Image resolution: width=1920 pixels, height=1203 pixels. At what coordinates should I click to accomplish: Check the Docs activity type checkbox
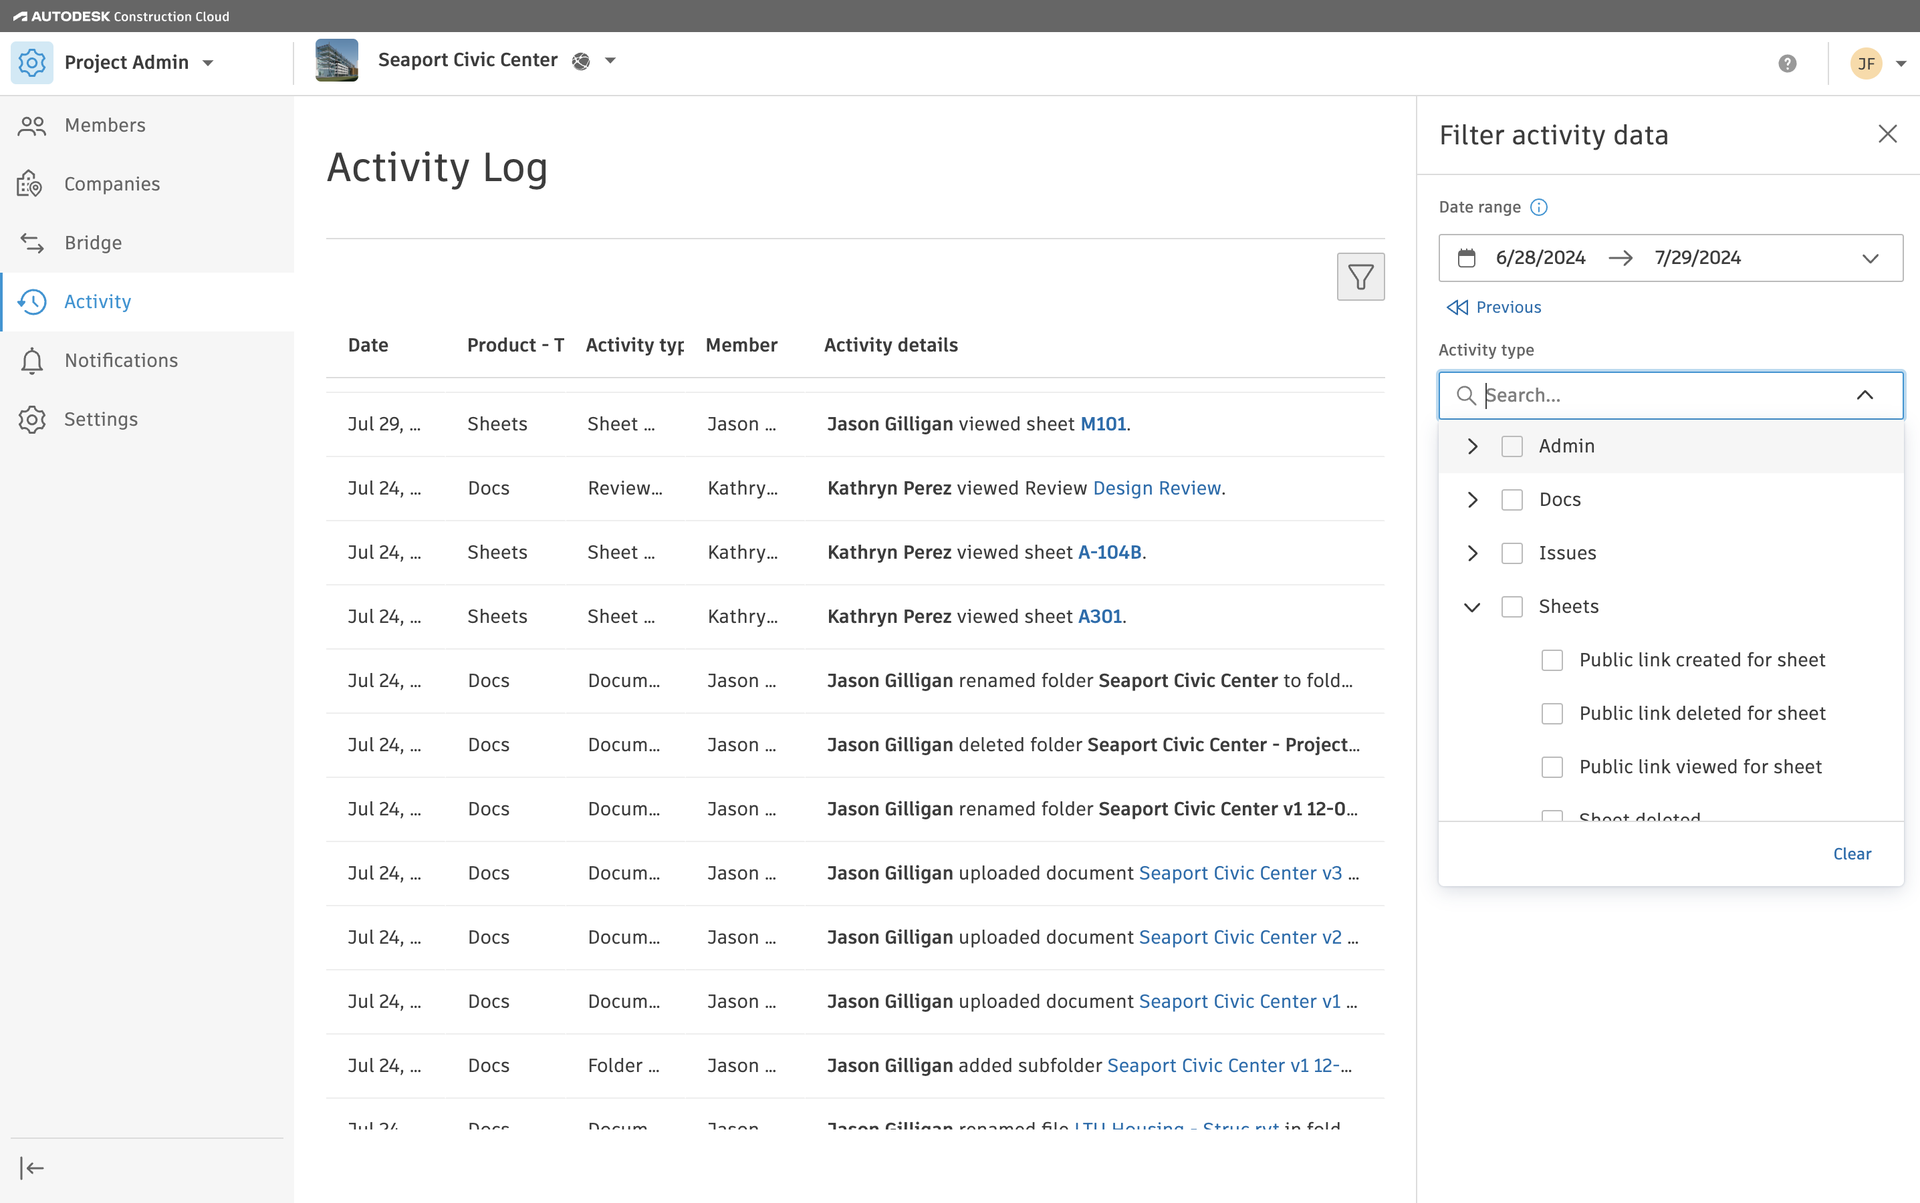click(1512, 499)
